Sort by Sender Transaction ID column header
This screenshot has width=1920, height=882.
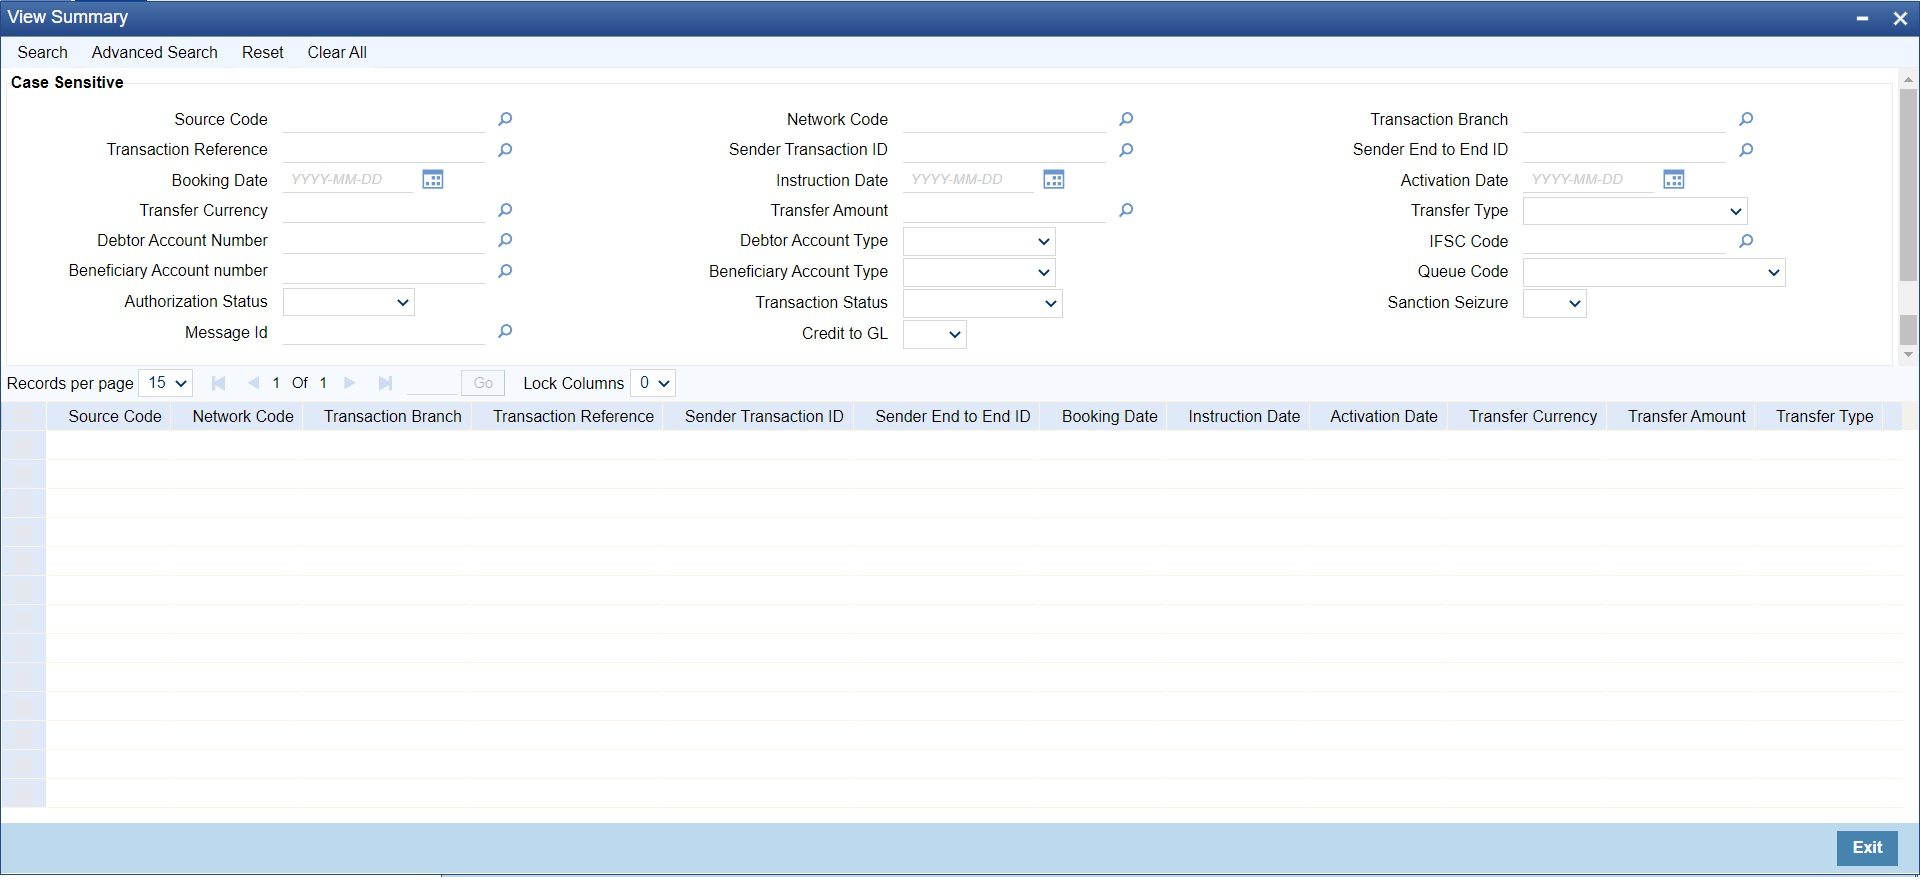pos(764,416)
